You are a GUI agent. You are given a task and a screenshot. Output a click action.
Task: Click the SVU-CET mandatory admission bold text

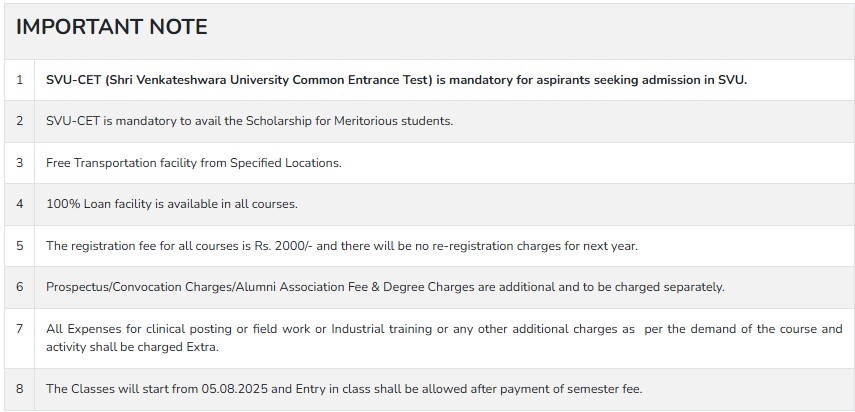[396, 80]
